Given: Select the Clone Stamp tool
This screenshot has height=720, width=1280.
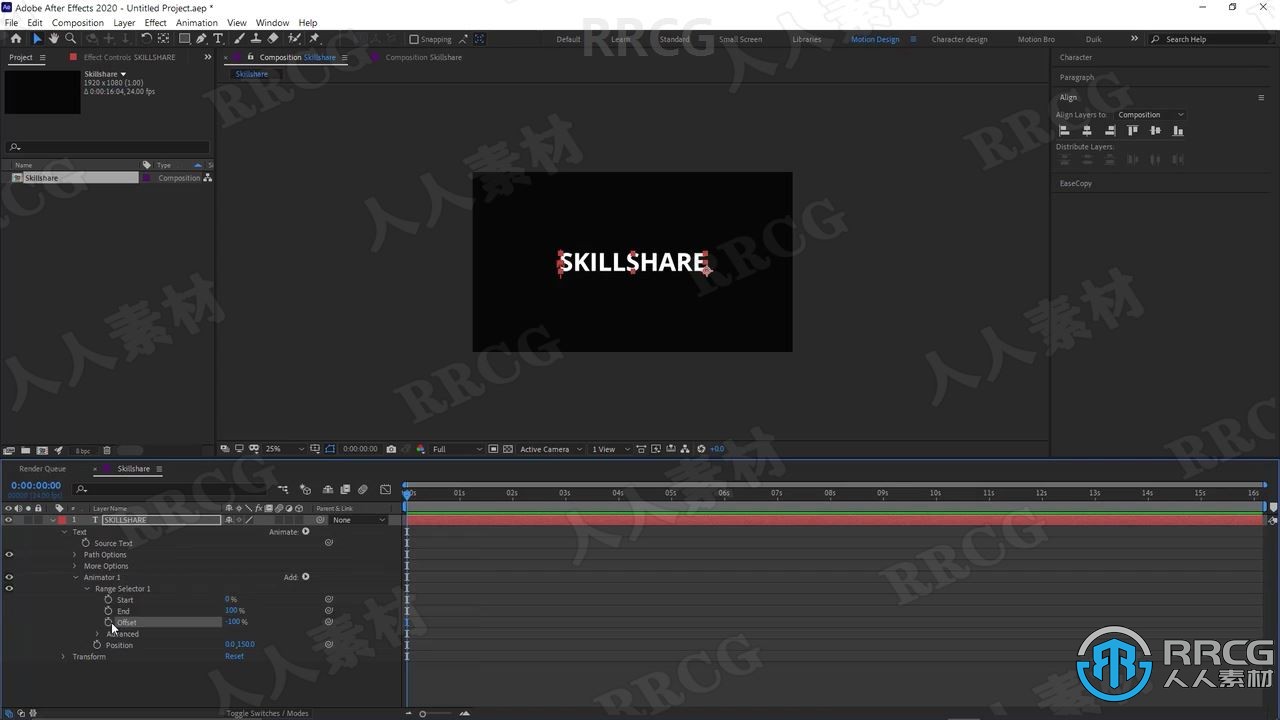Looking at the screenshot, I should coord(256,39).
